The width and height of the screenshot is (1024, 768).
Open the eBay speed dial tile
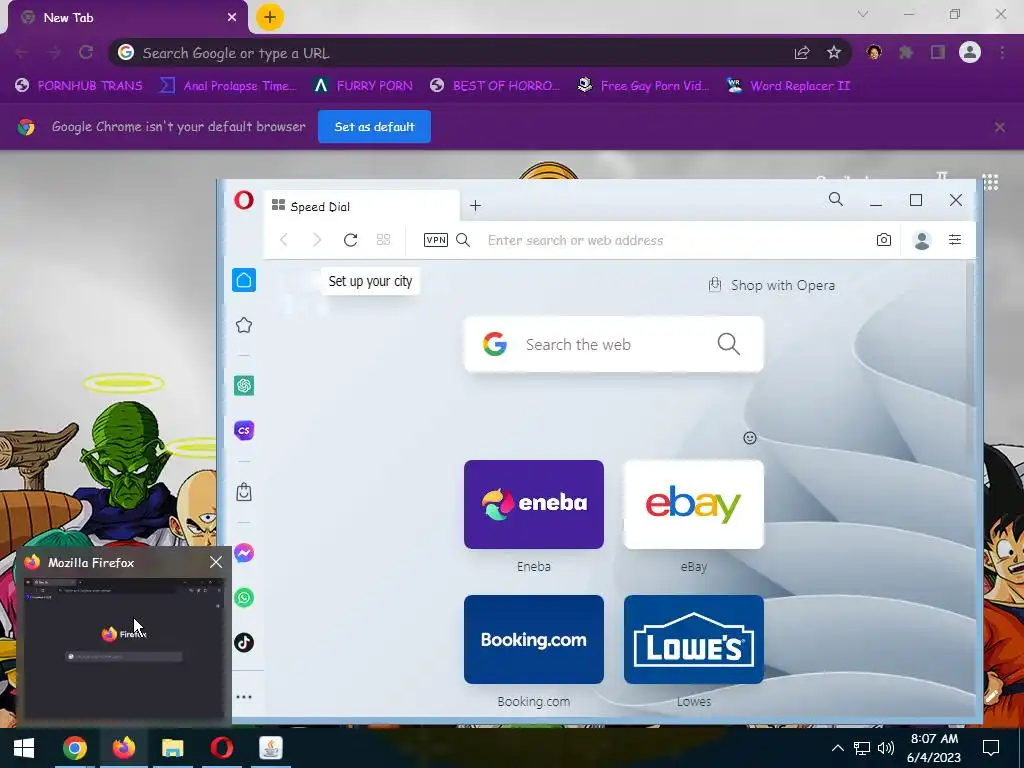[694, 504]
